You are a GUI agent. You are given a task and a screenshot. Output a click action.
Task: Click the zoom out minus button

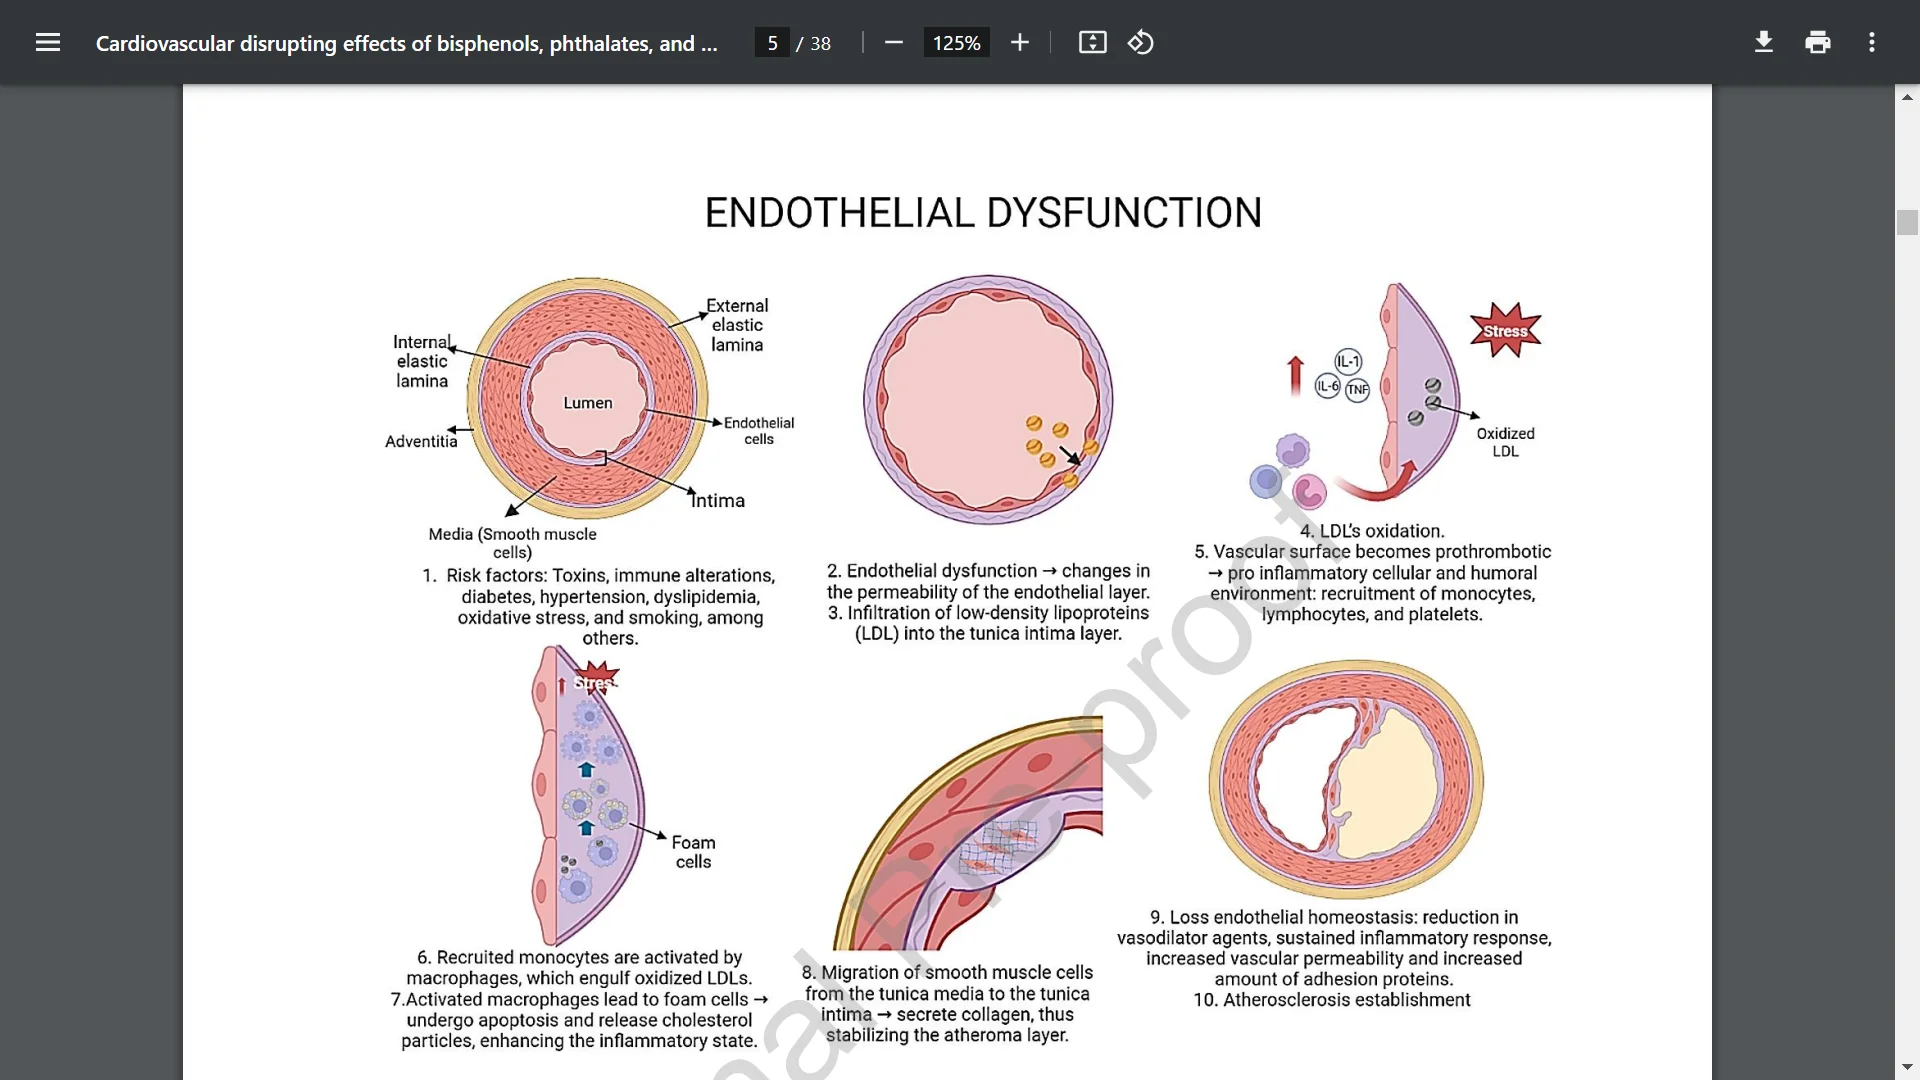894,42
